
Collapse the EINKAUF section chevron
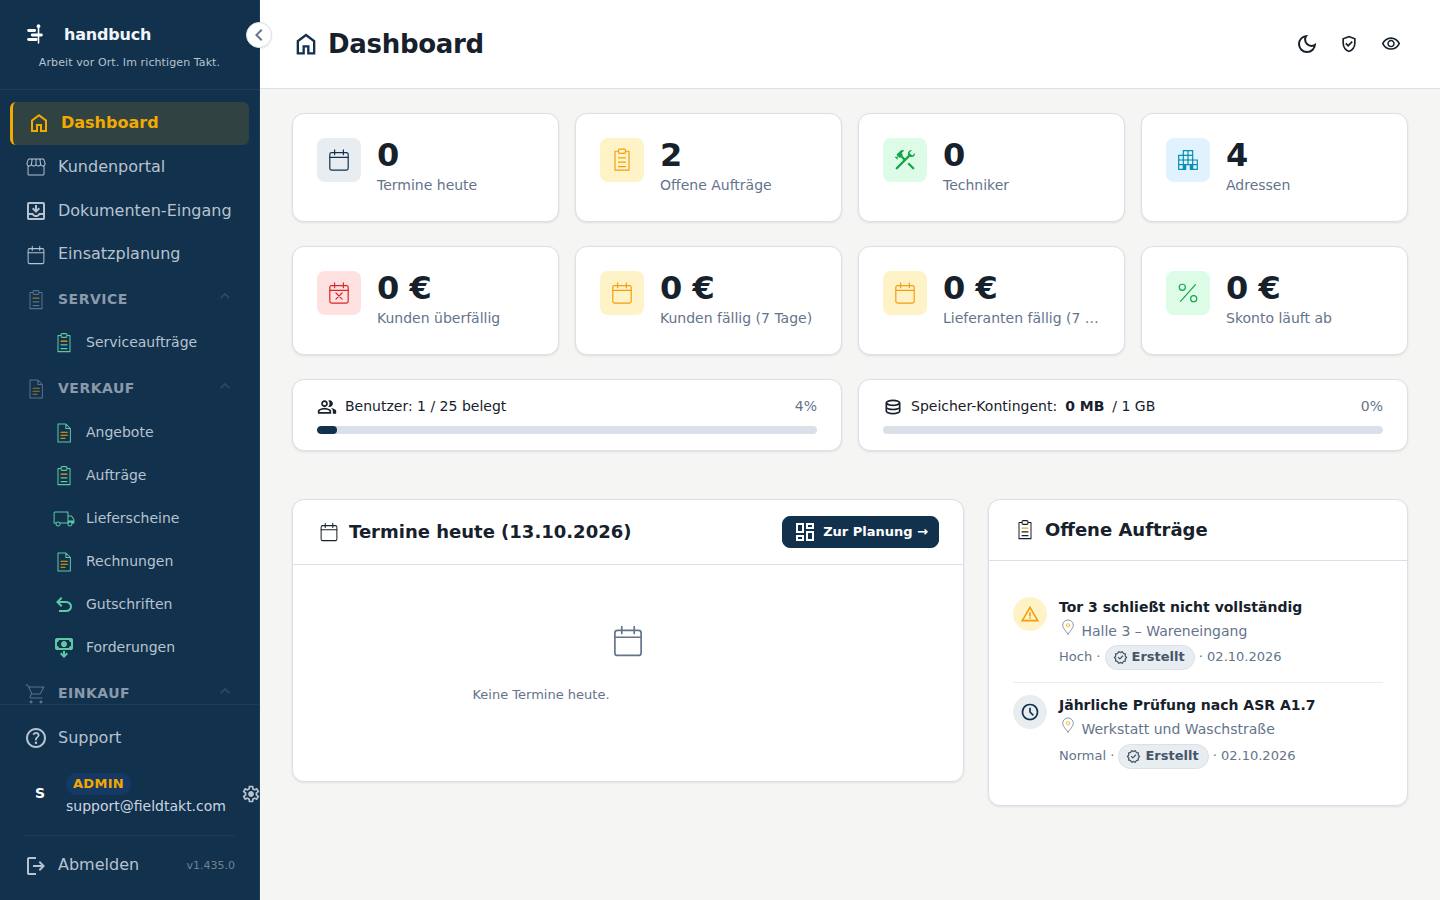coord(225,692)
